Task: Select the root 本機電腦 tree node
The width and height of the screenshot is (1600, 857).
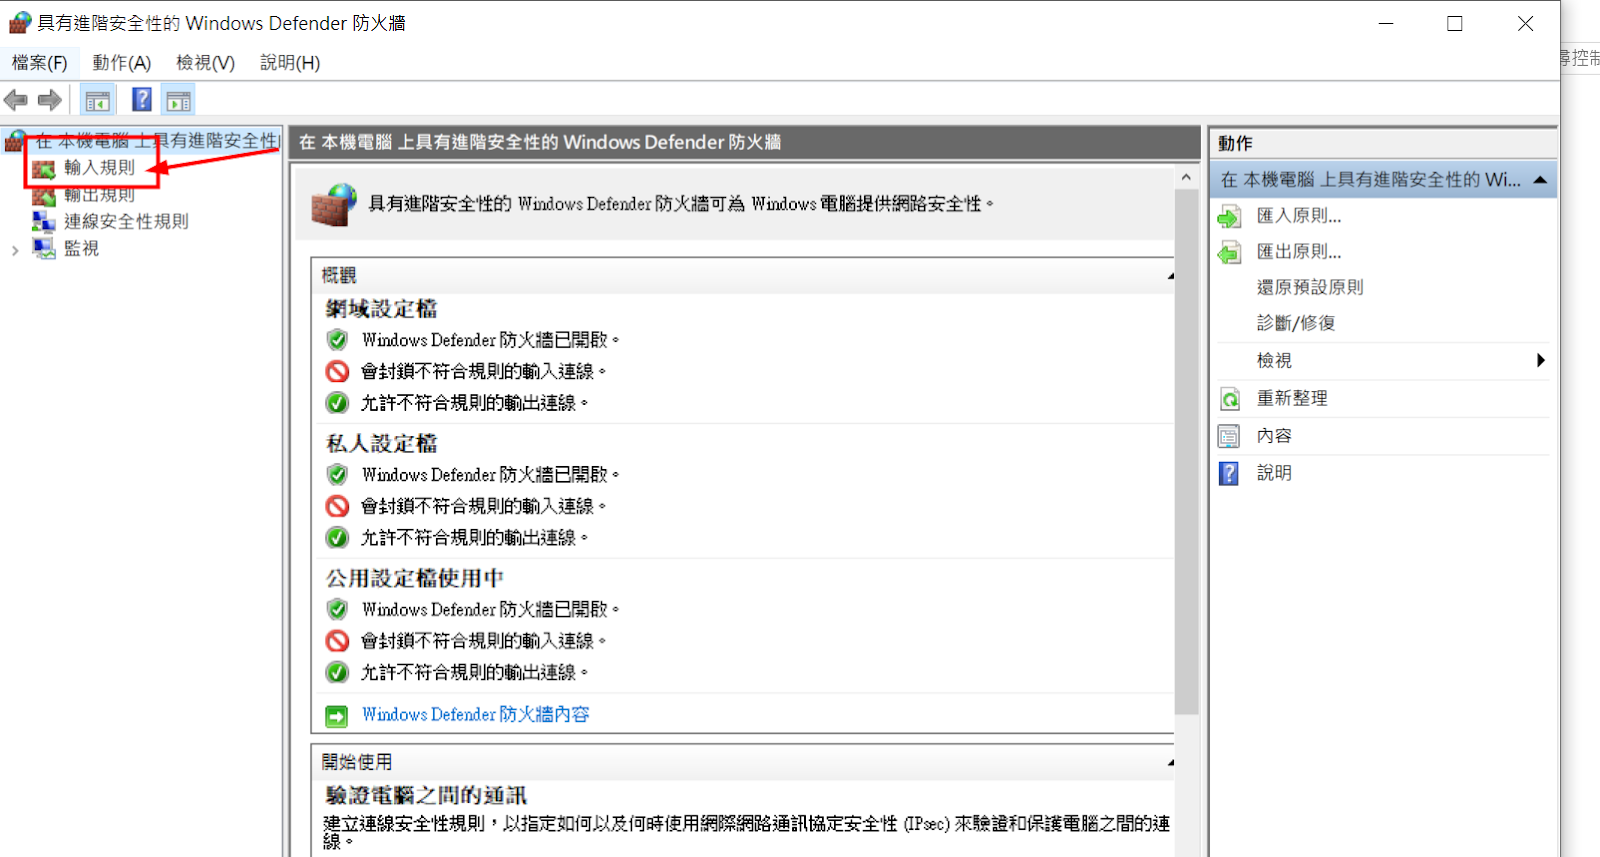Action: tap(157, 141)
